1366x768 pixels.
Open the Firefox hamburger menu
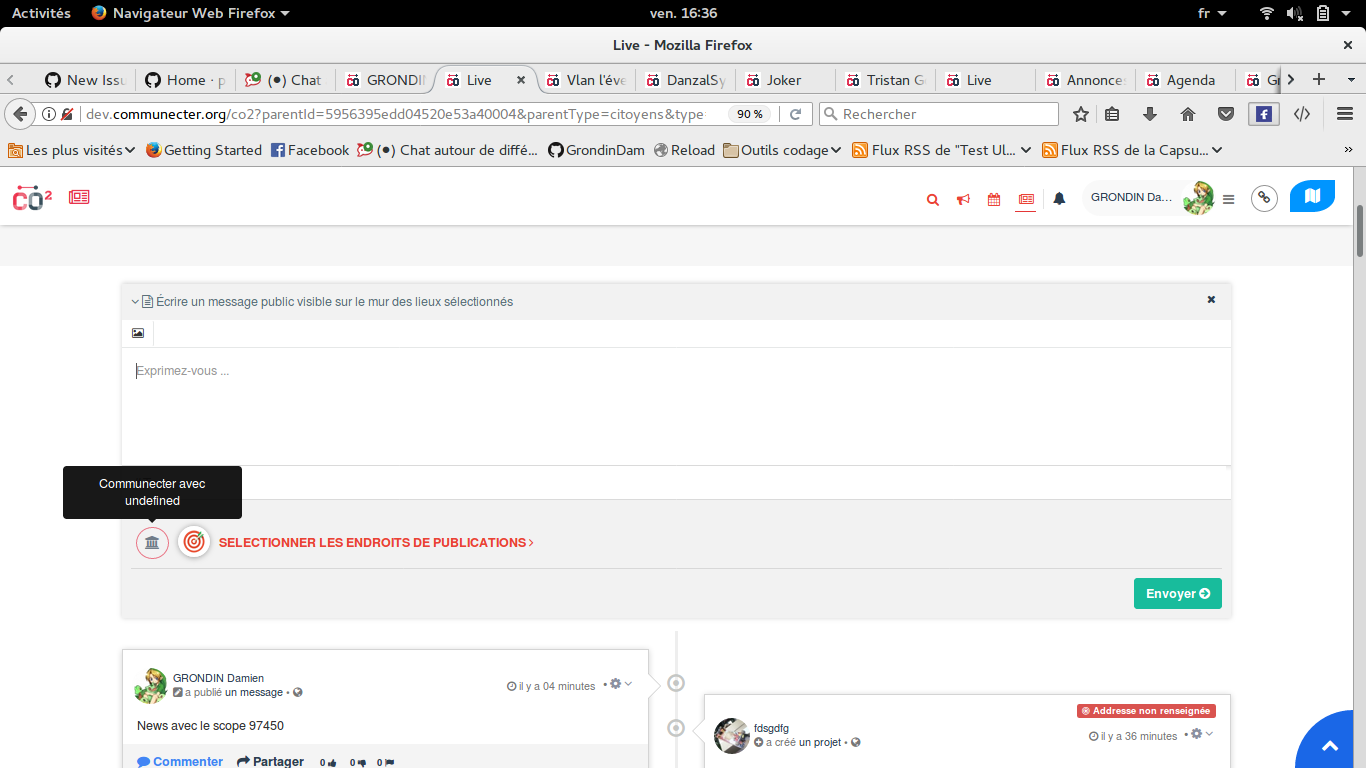point(1344,114)
